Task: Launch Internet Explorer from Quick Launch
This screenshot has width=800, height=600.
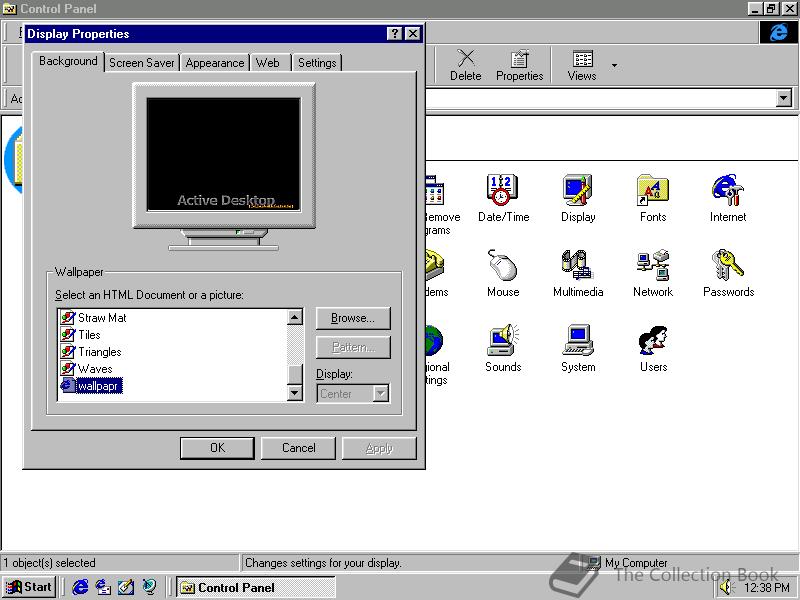Action: click(x=80, y=587)
